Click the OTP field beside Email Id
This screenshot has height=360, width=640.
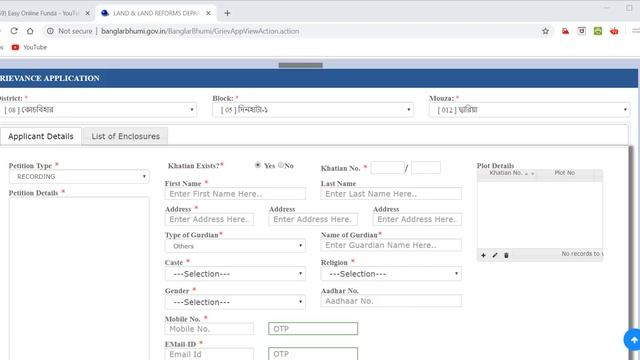click(x=313, y=354)
